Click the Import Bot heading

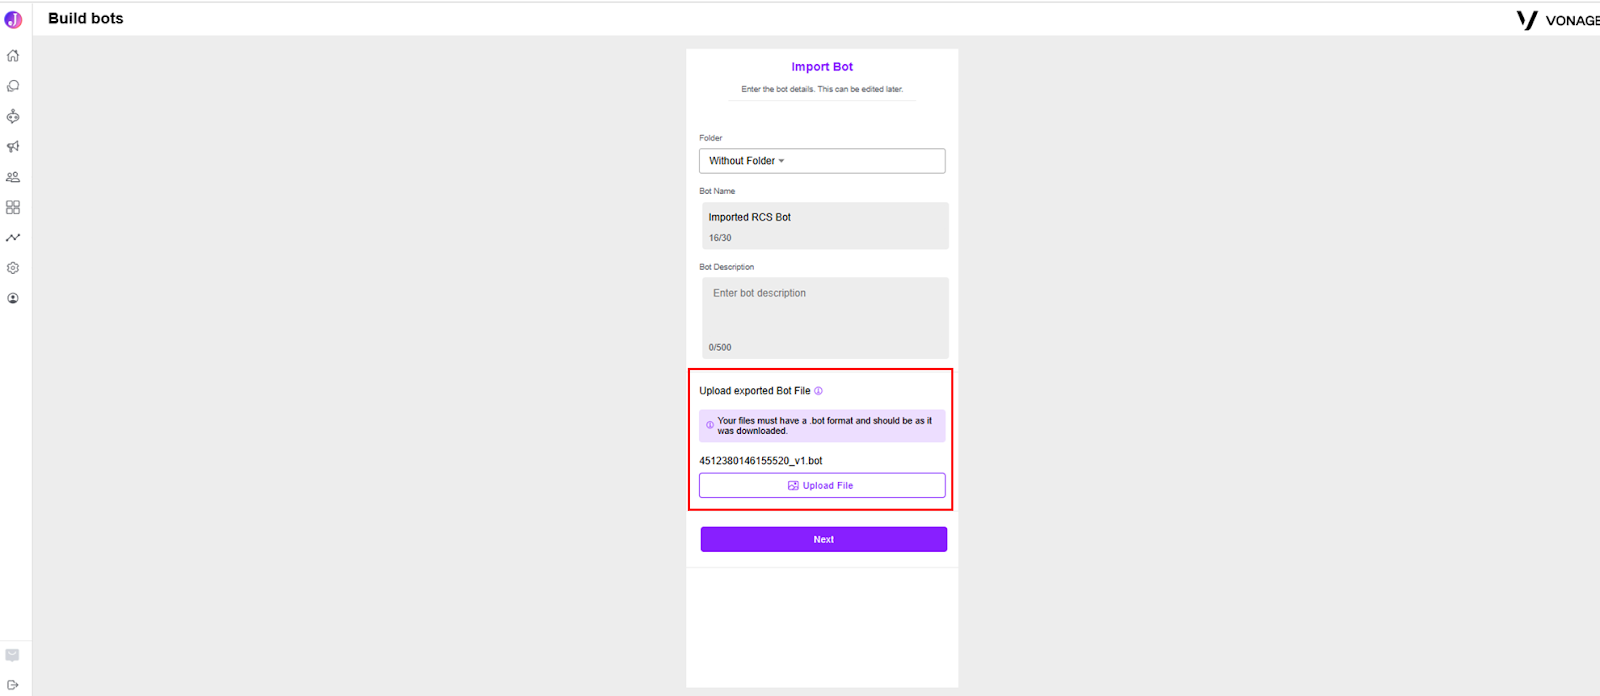(822, 67)
